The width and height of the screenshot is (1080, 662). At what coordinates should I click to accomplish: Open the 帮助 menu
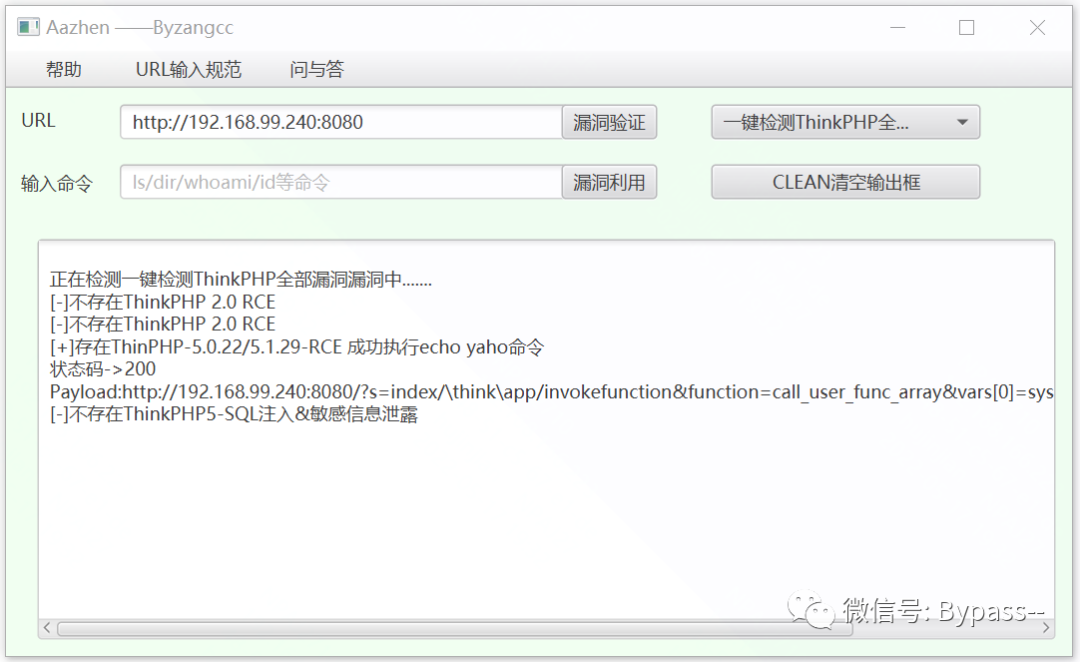(x=63, y=70)
